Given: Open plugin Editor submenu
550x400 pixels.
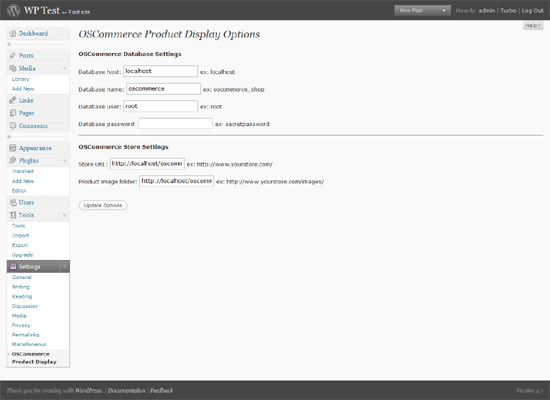Looking at the screenshot, I should click(19, 191).
